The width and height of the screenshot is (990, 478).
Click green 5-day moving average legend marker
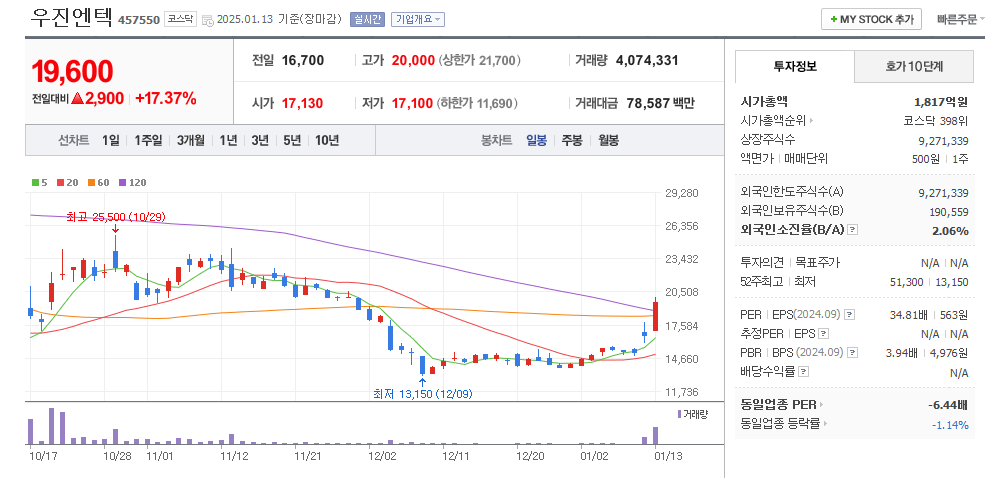point(35,182)
